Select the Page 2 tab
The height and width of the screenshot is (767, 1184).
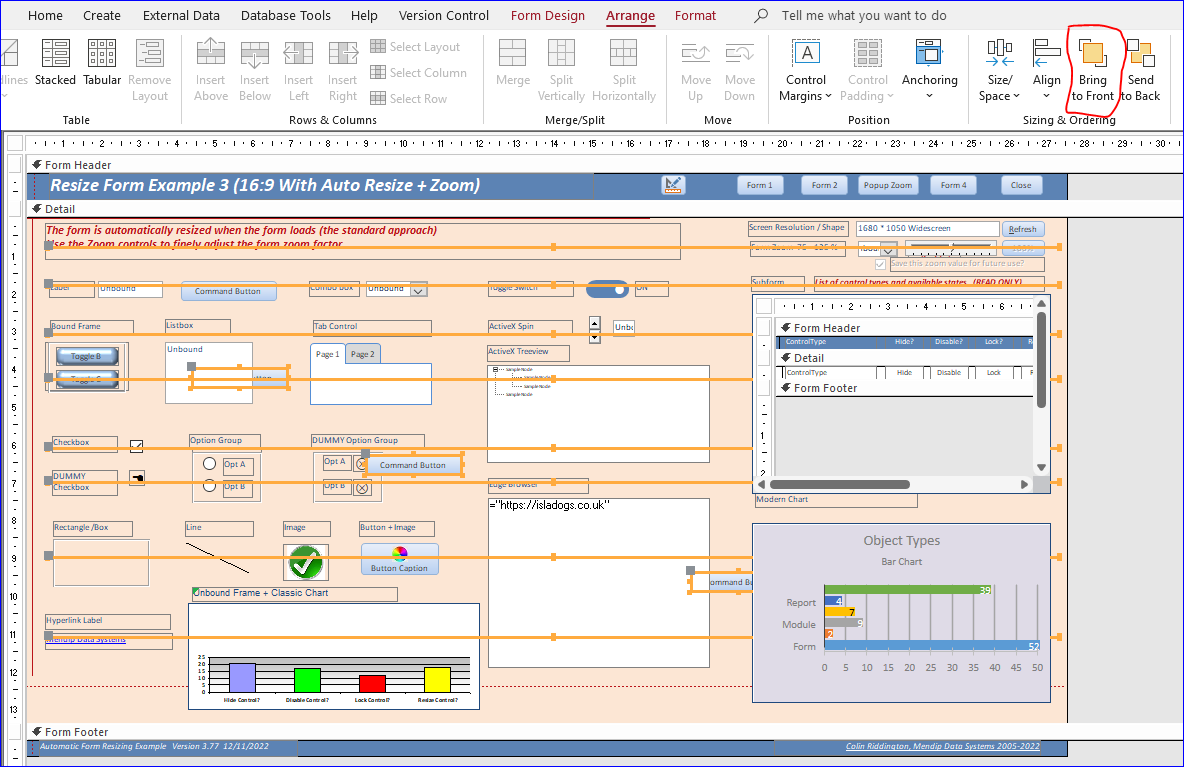(x=362, y=354)
